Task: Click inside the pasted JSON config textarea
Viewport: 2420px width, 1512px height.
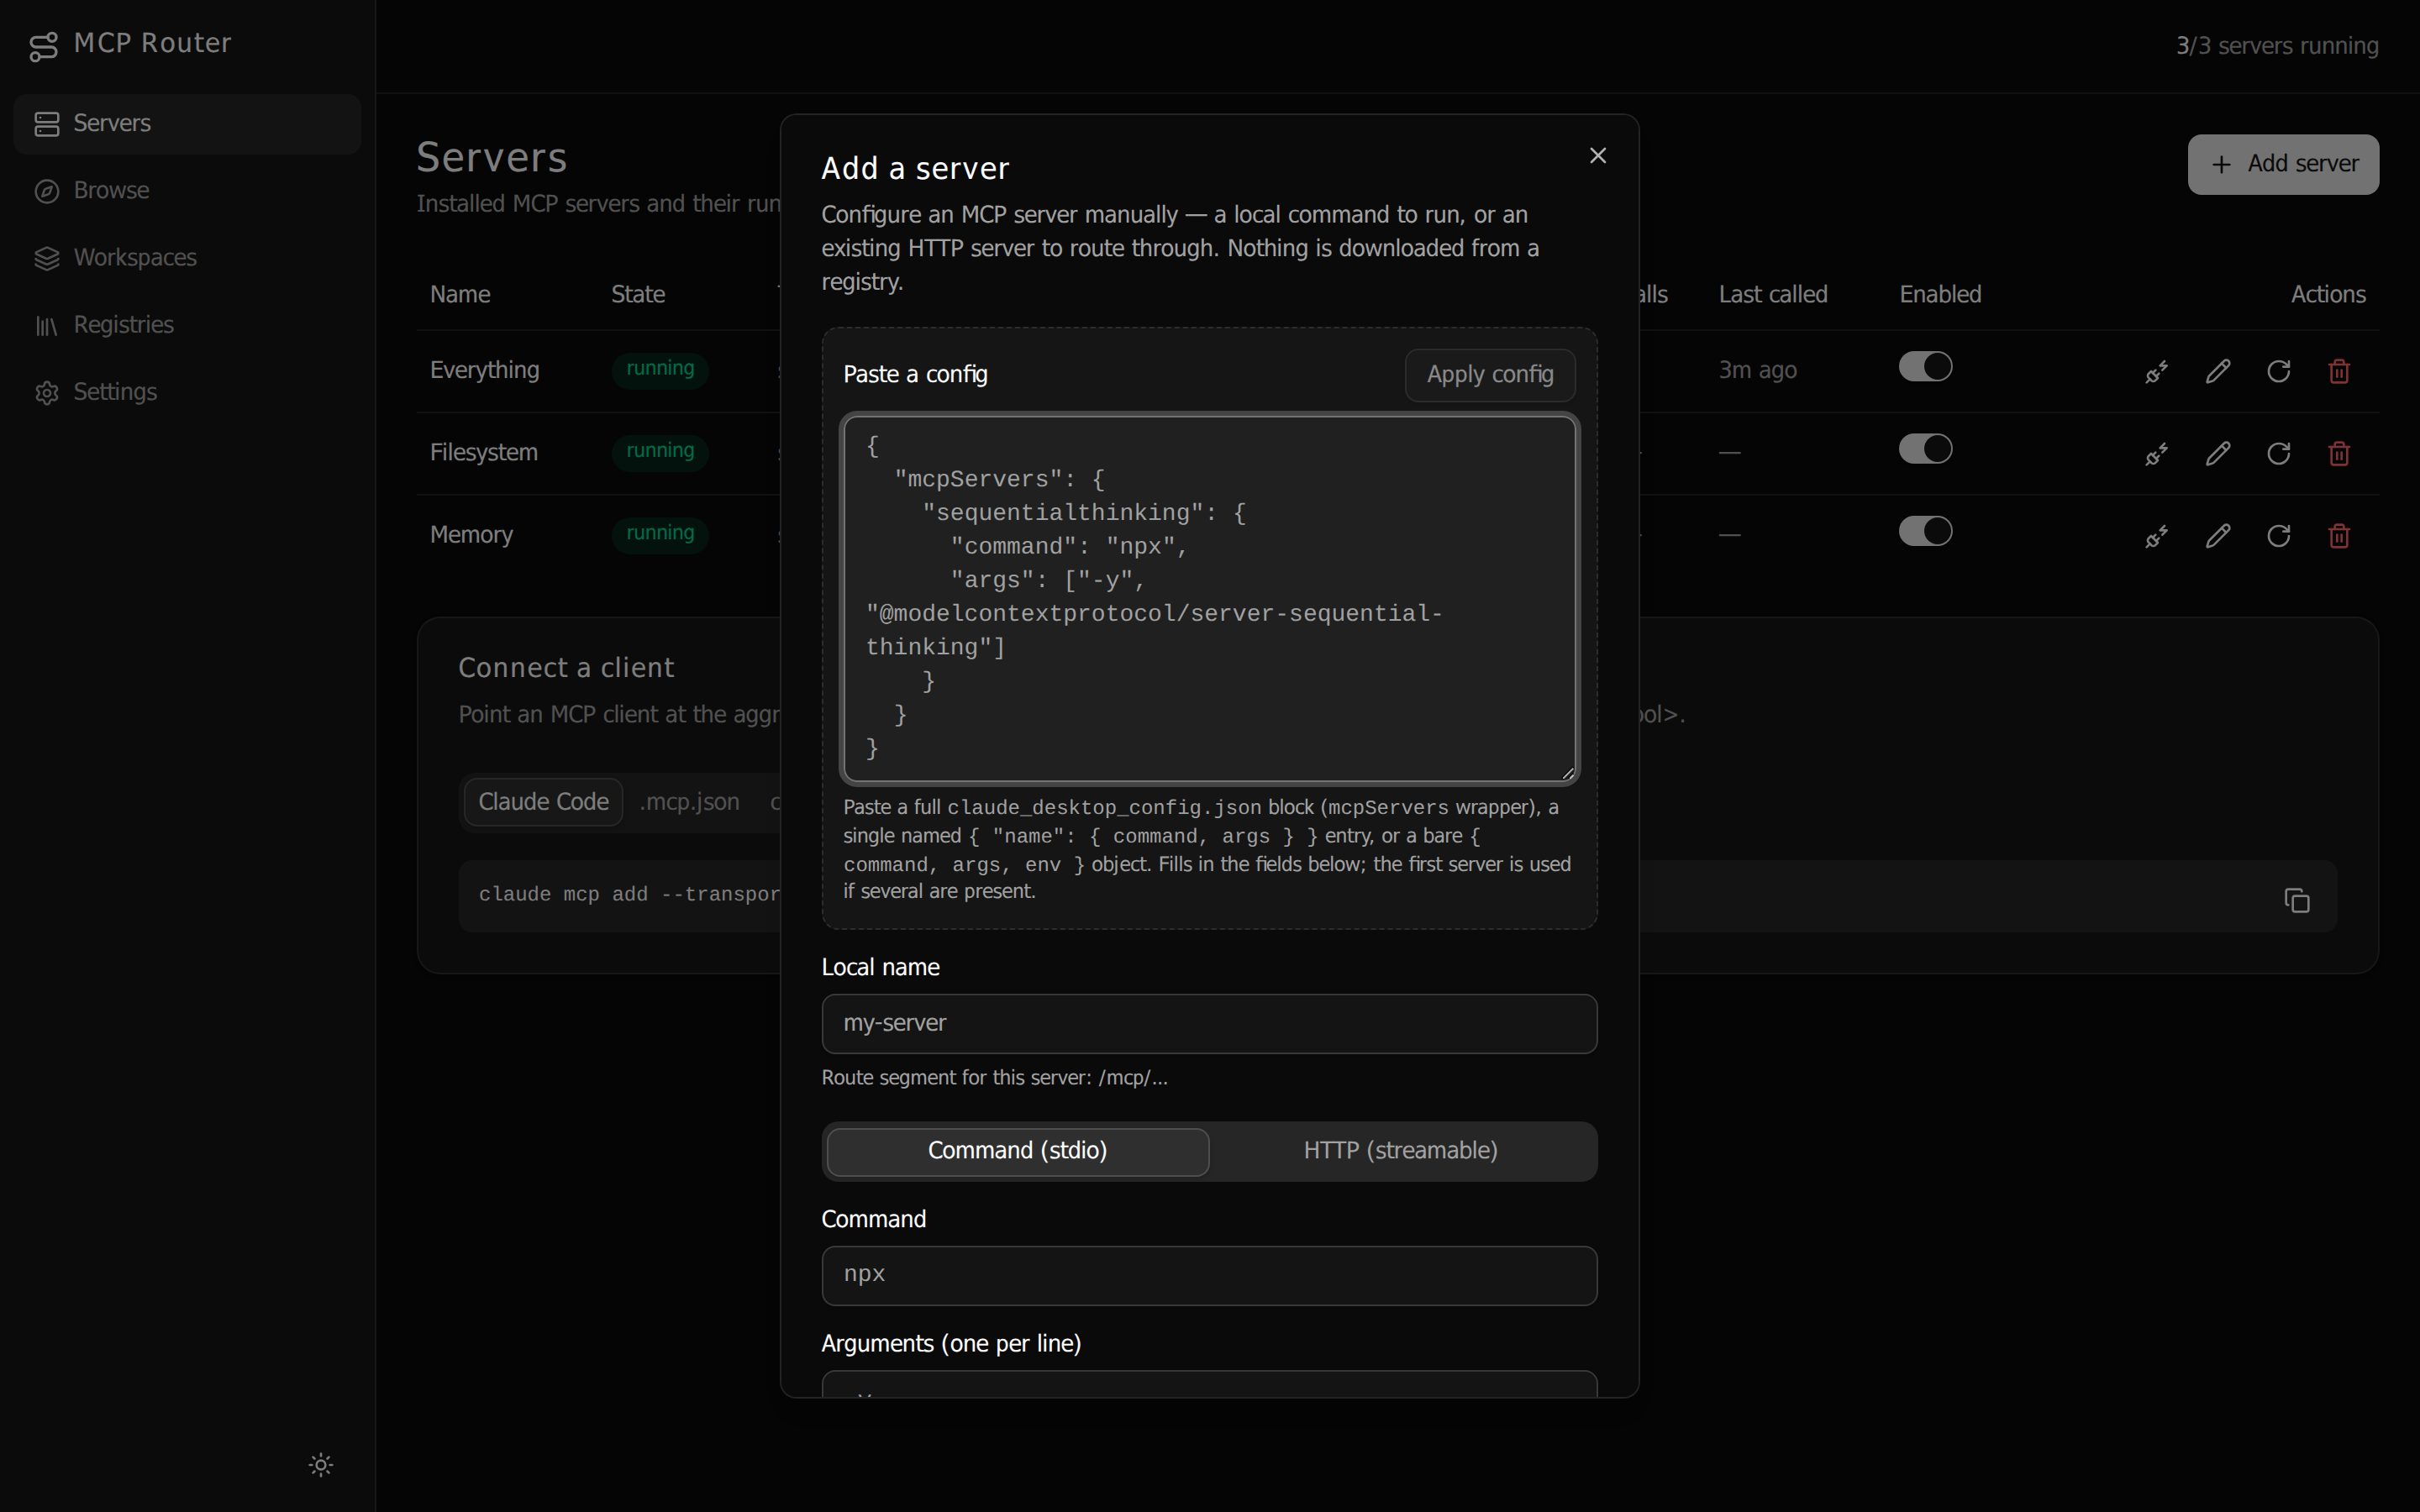Action: coord(1210,598)
